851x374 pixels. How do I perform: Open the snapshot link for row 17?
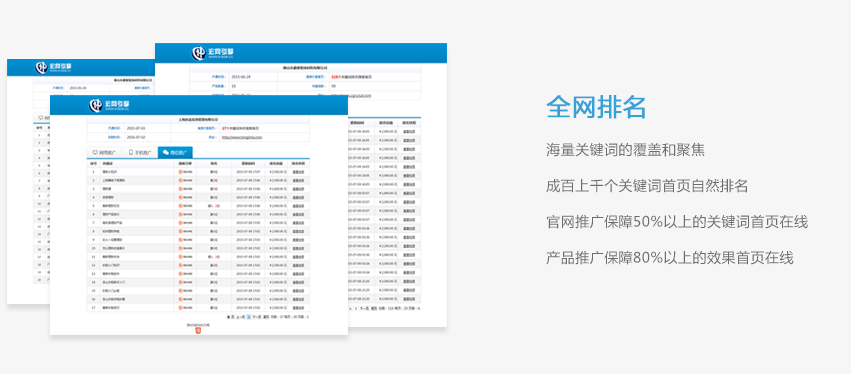point(298,307)
